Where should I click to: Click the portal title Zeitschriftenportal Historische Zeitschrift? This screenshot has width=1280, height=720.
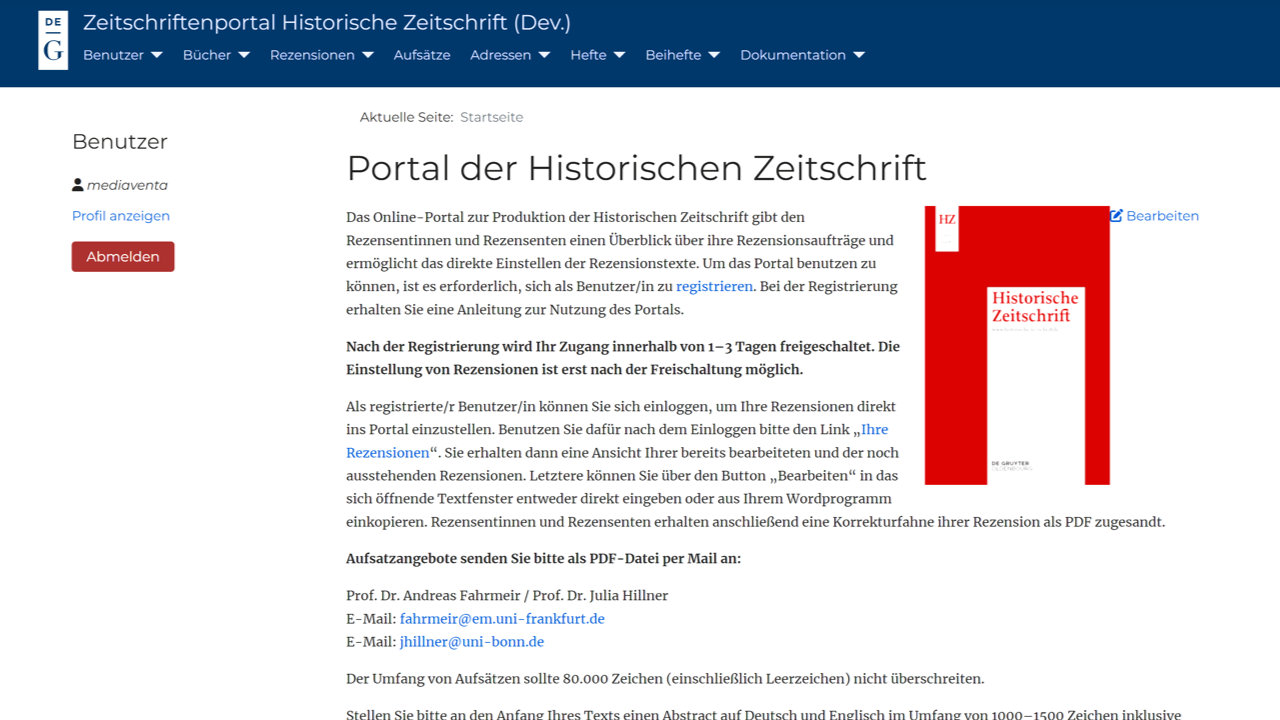[x=326, y=22]
